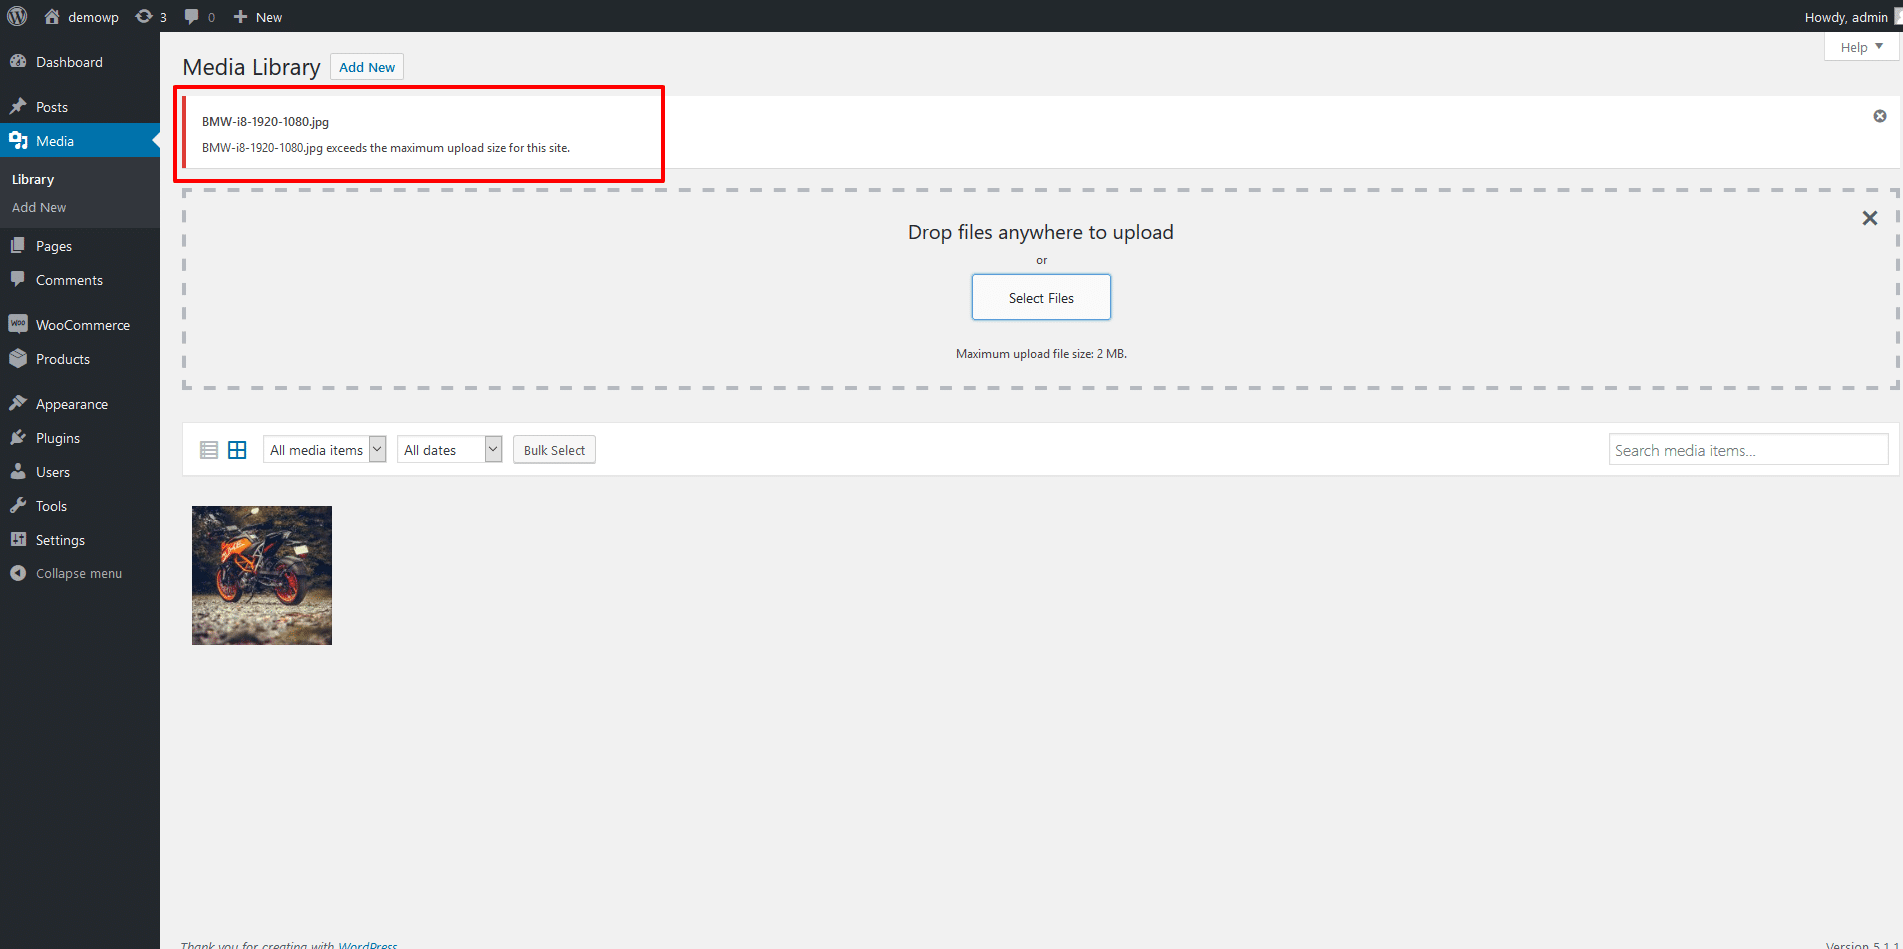The height and width of the screenshot is (949, 1903).
Task: Click the exceeds maximum upload size message
Action: tap(386, 148)
